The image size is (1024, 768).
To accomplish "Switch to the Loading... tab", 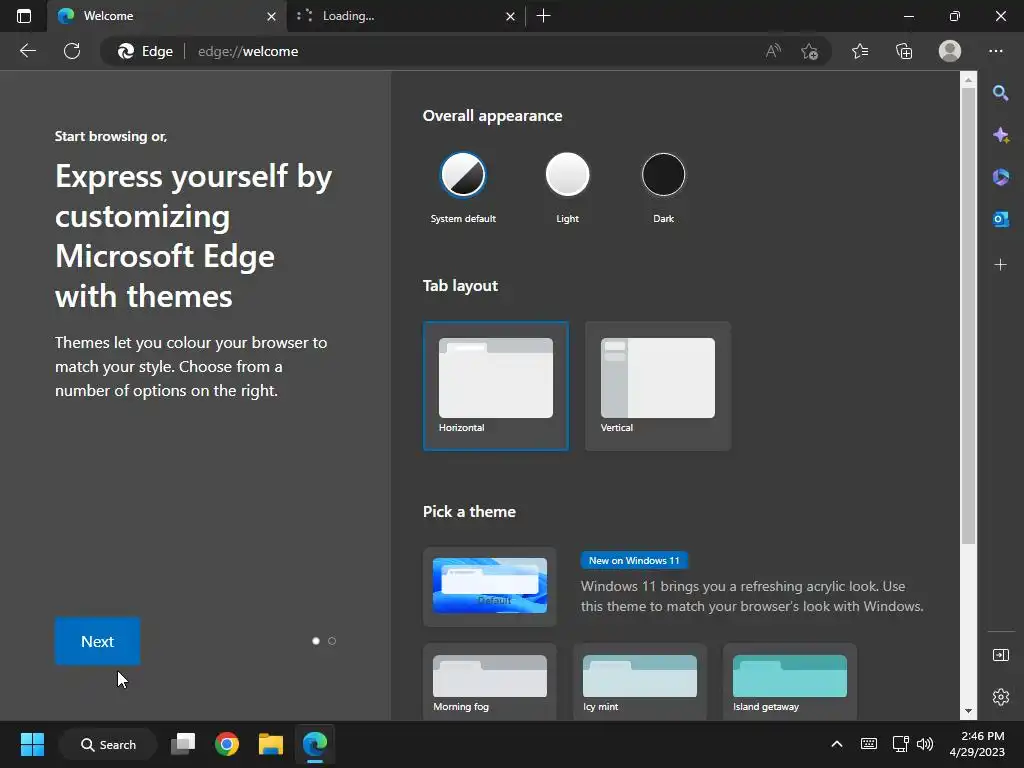I will [x=406, y=16].
